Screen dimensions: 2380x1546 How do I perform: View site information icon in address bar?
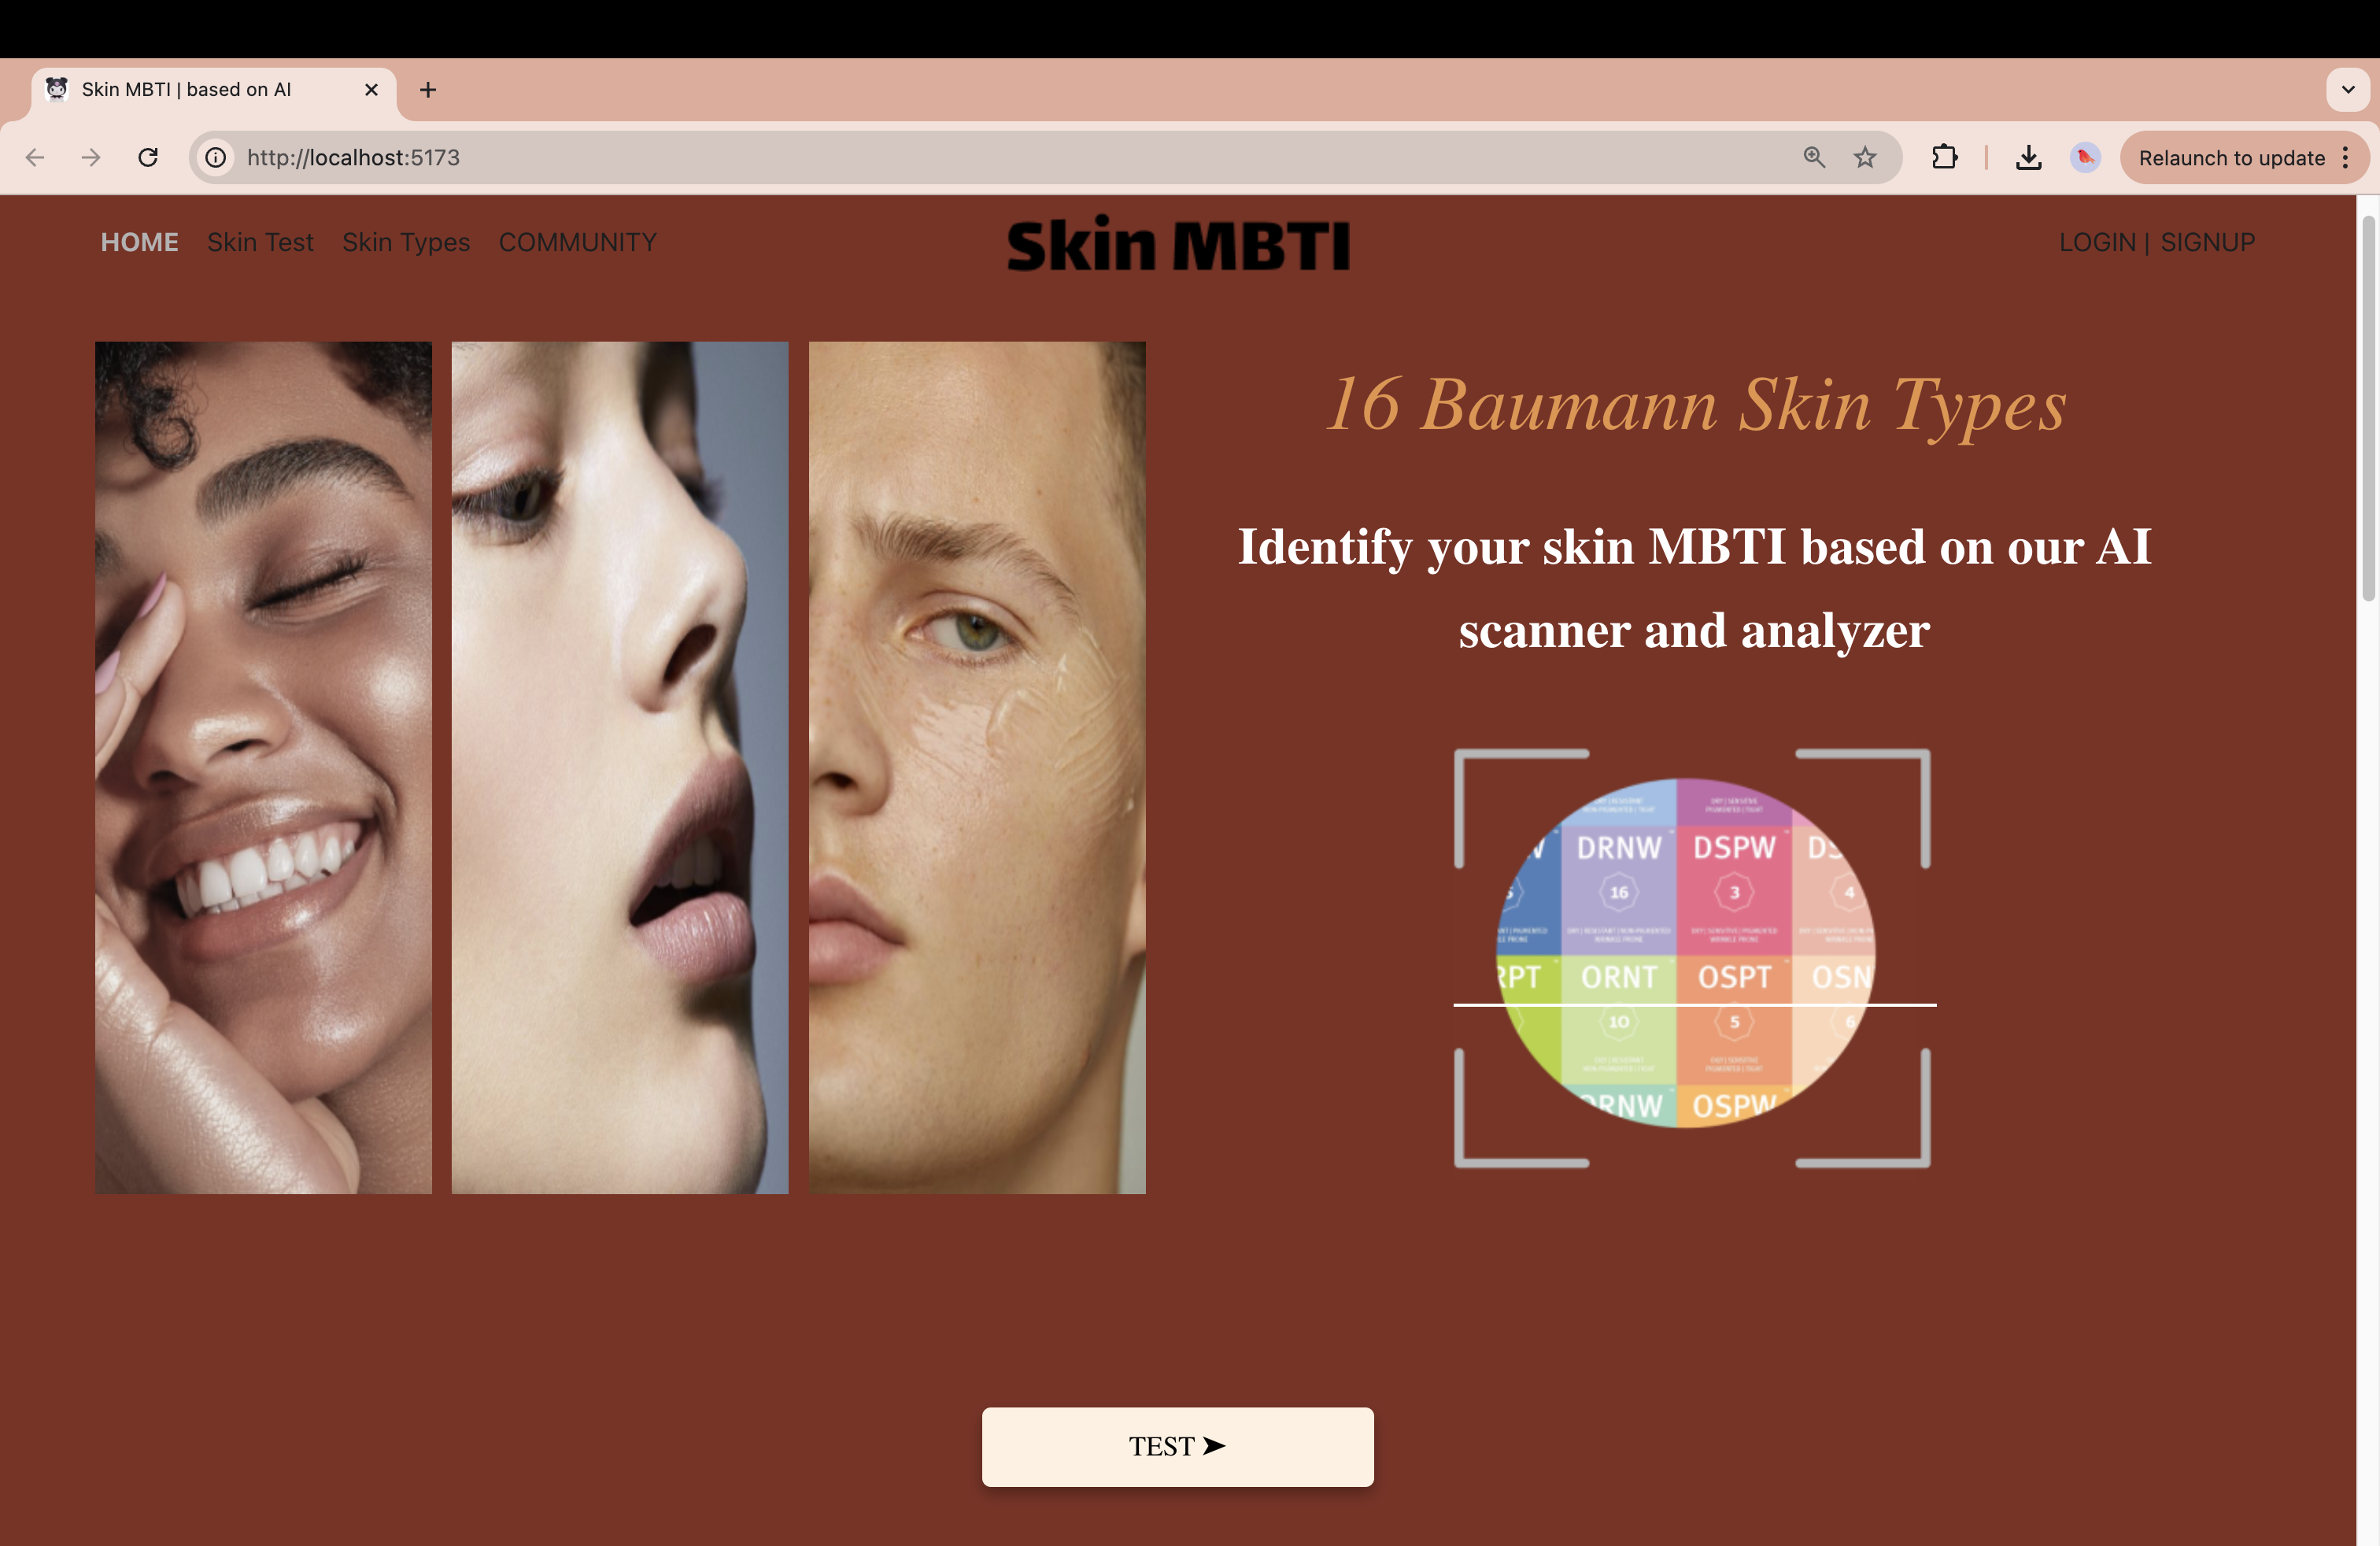pos(215,157)
